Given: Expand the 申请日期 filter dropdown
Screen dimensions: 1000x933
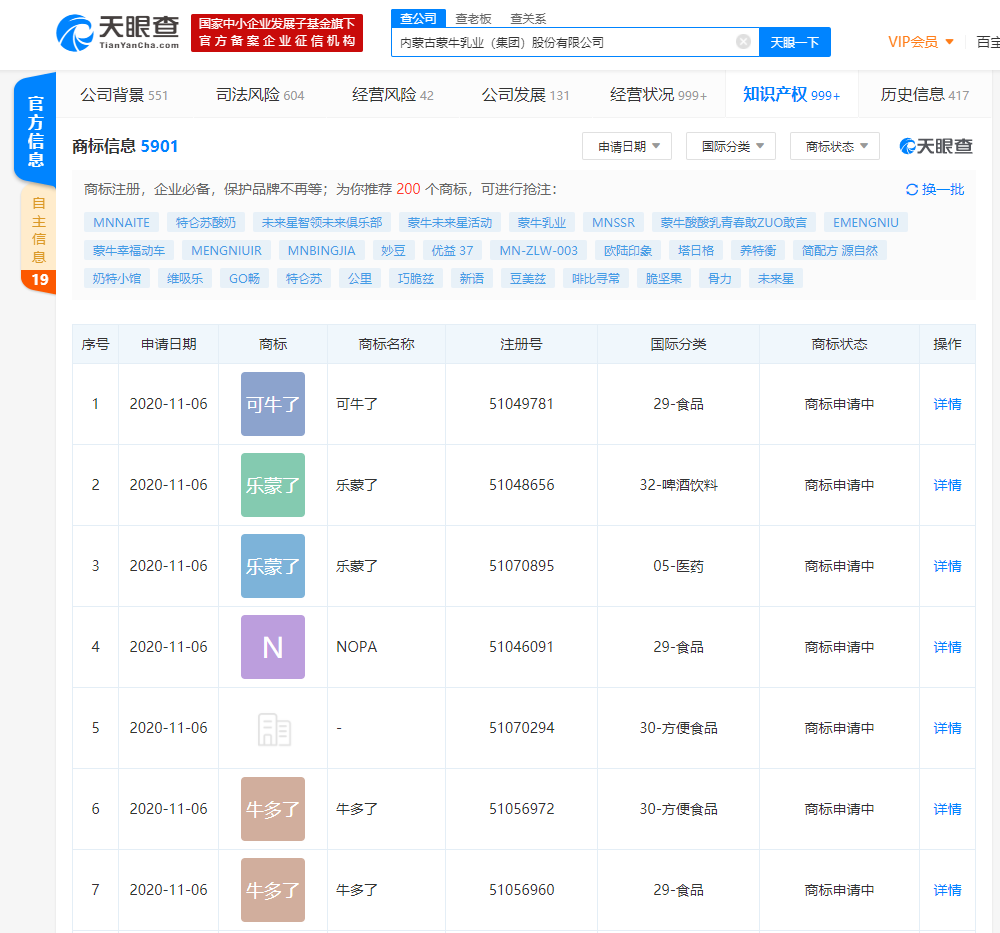Looking at the screenshot, I should (x=627, y=146).
